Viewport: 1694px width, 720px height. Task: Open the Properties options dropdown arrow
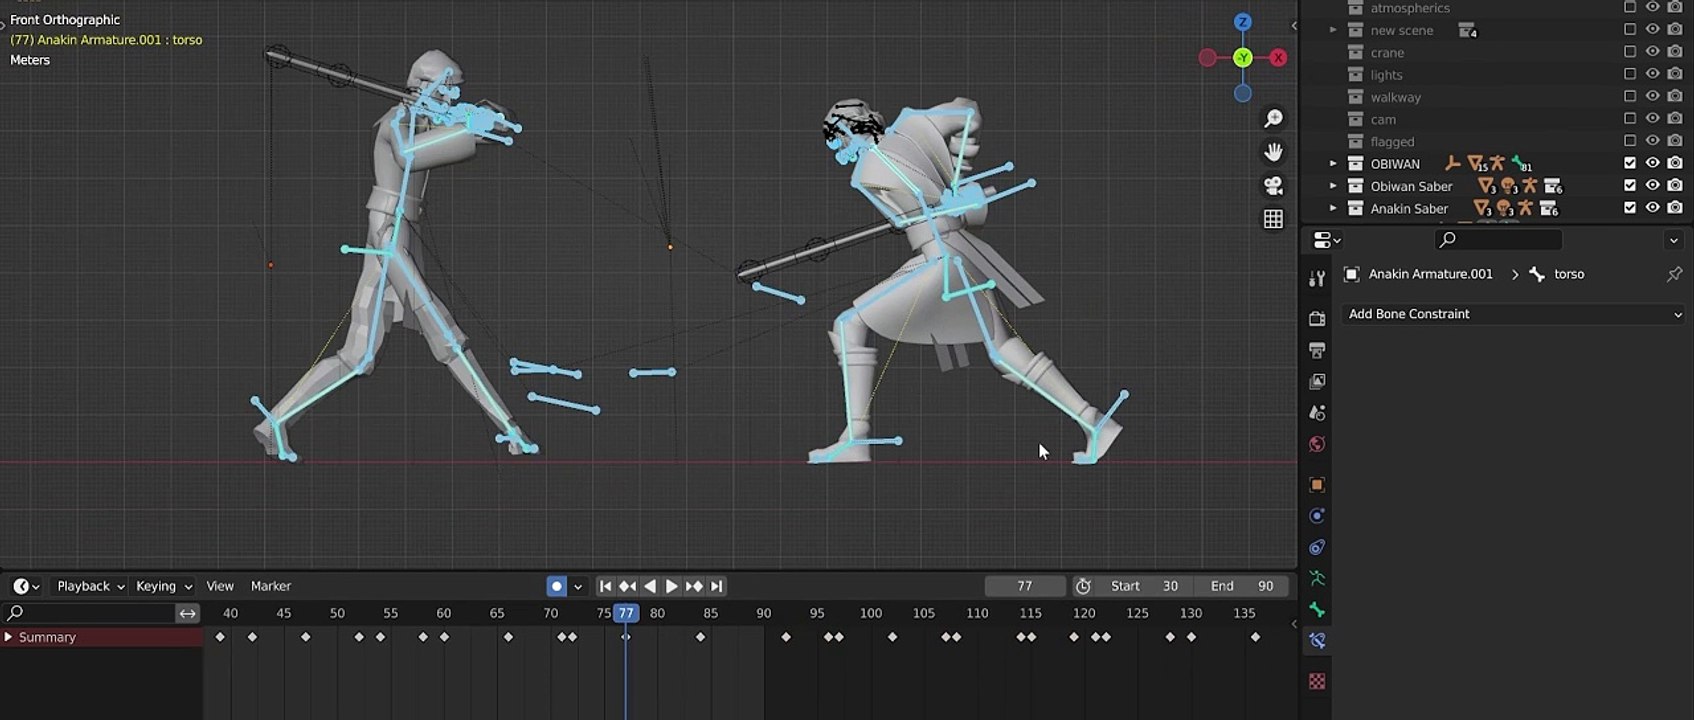click(1673, 240)
